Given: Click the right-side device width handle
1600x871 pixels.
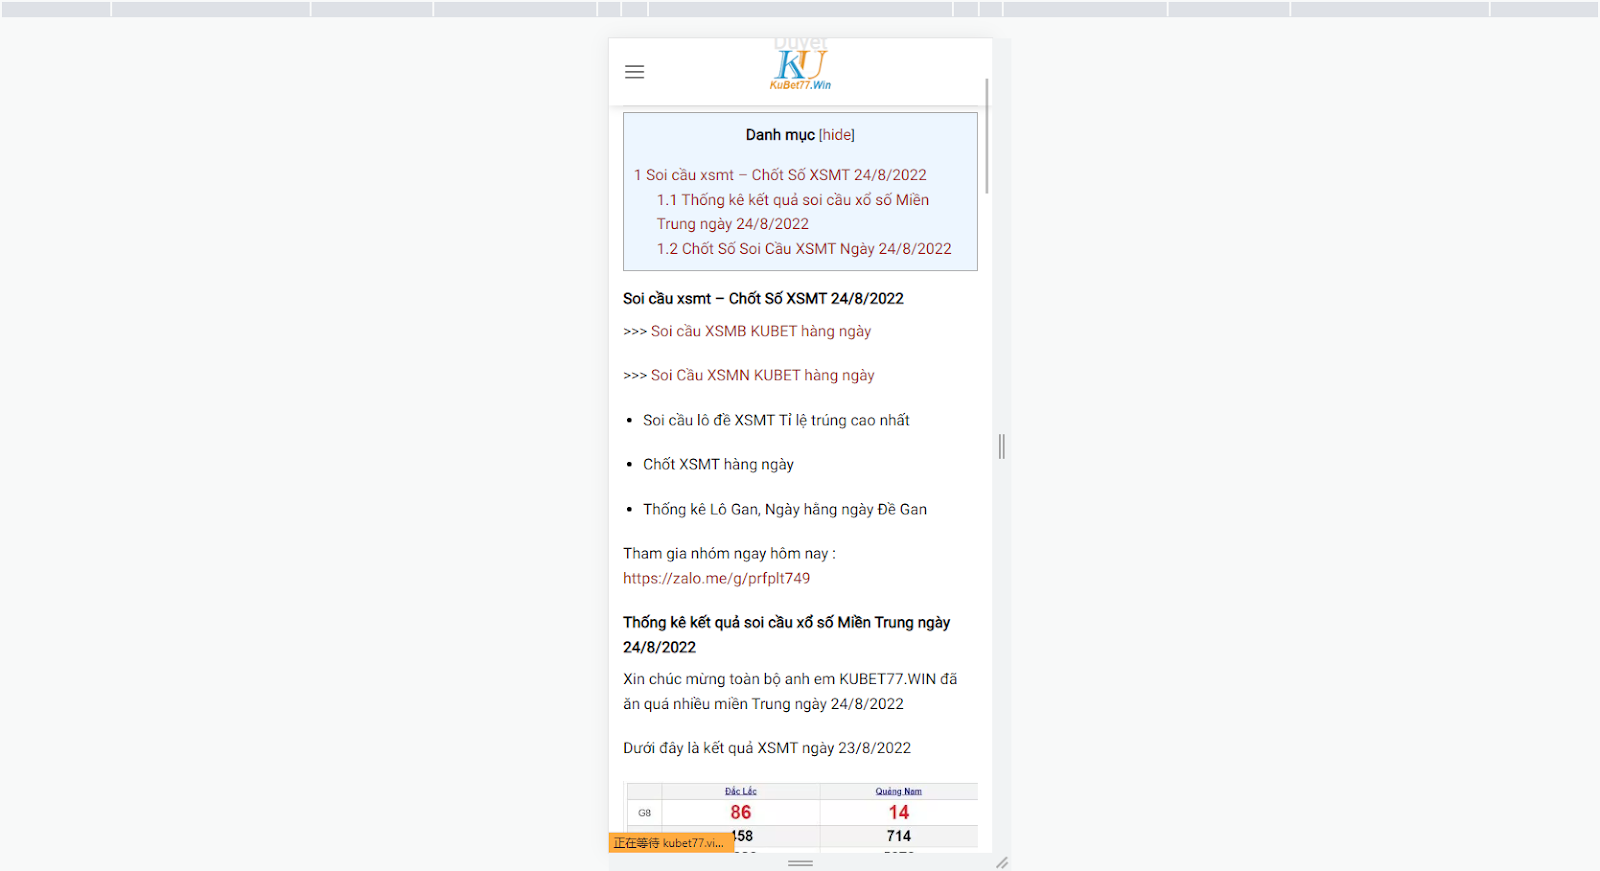Looking at the screenshot, I should click(x=1001, y=446).
